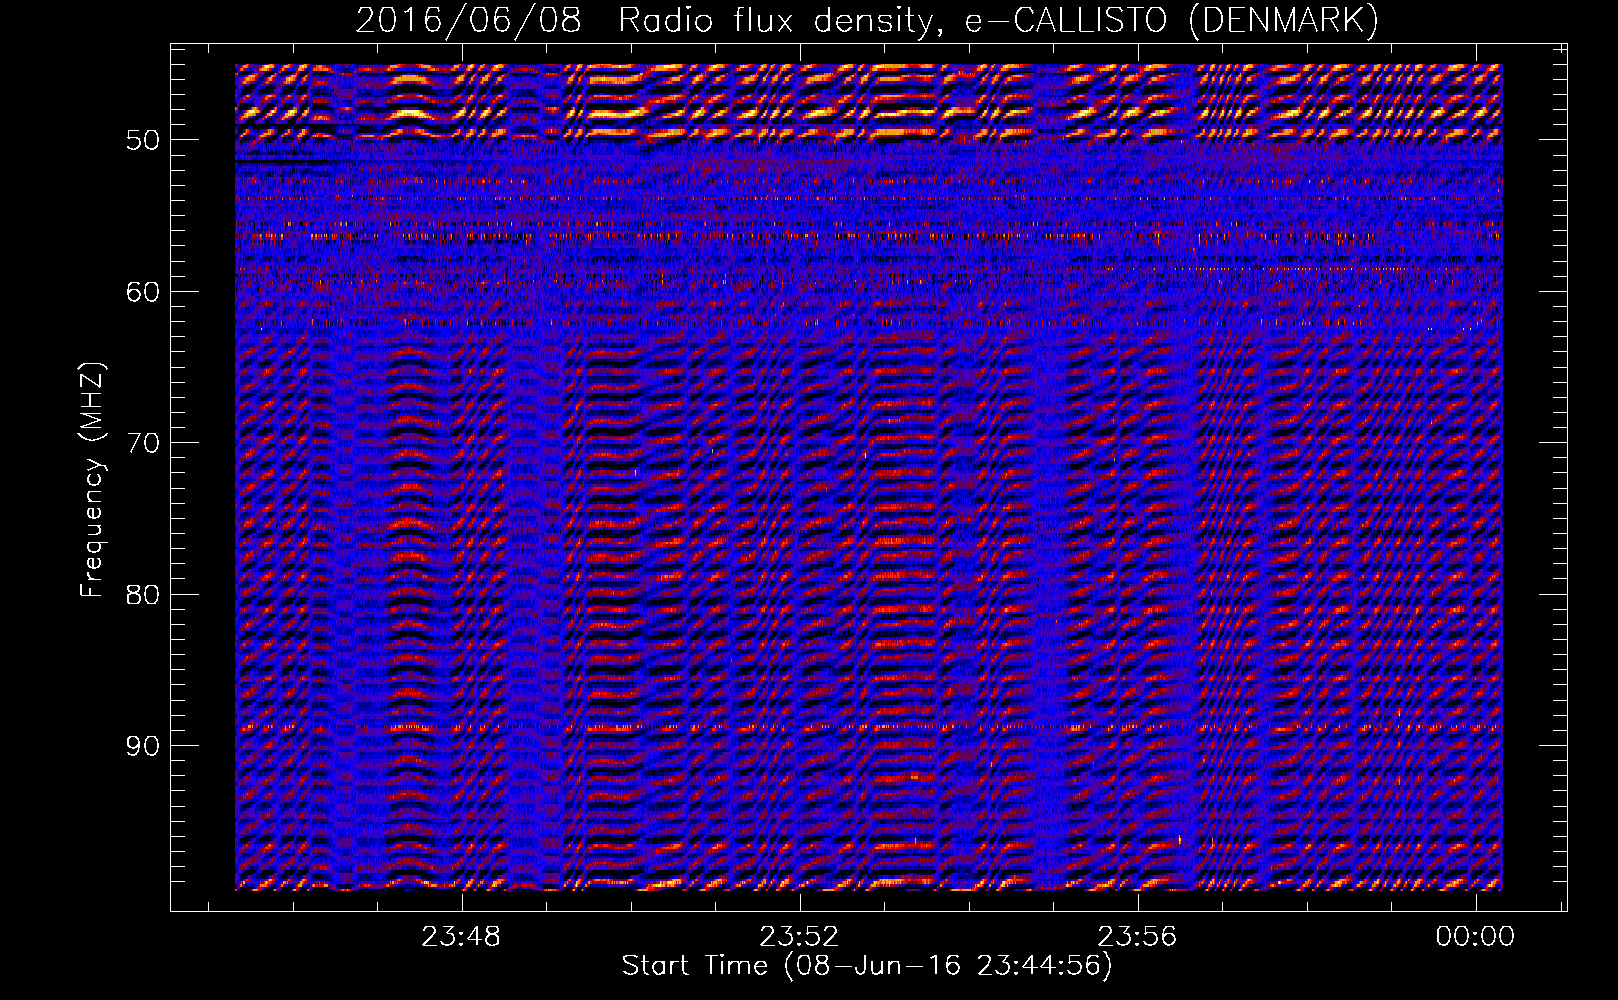The height and width of the screenshot is (1000, 1618).
Task: Click the 23:48 time tick label
Action: 461,937
